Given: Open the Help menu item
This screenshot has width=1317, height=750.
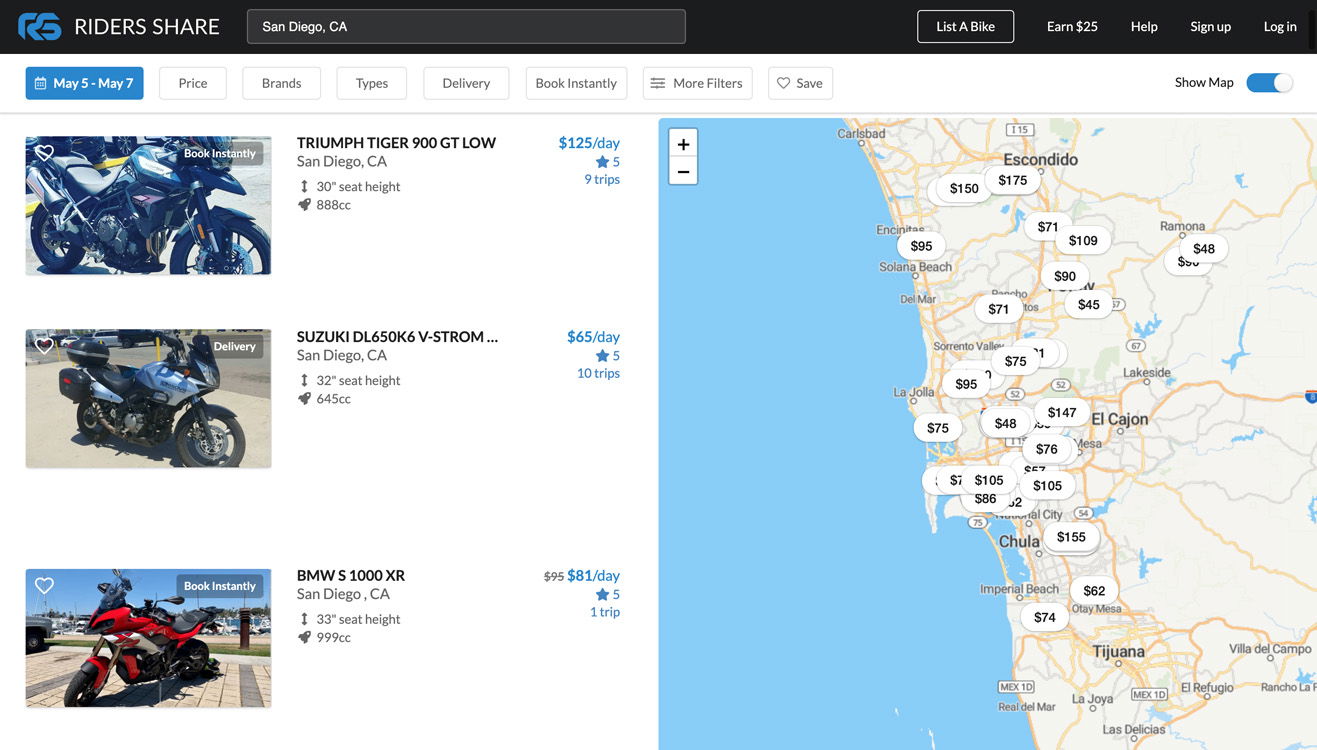Looking at the screenshot, I should pos(1144,27).
